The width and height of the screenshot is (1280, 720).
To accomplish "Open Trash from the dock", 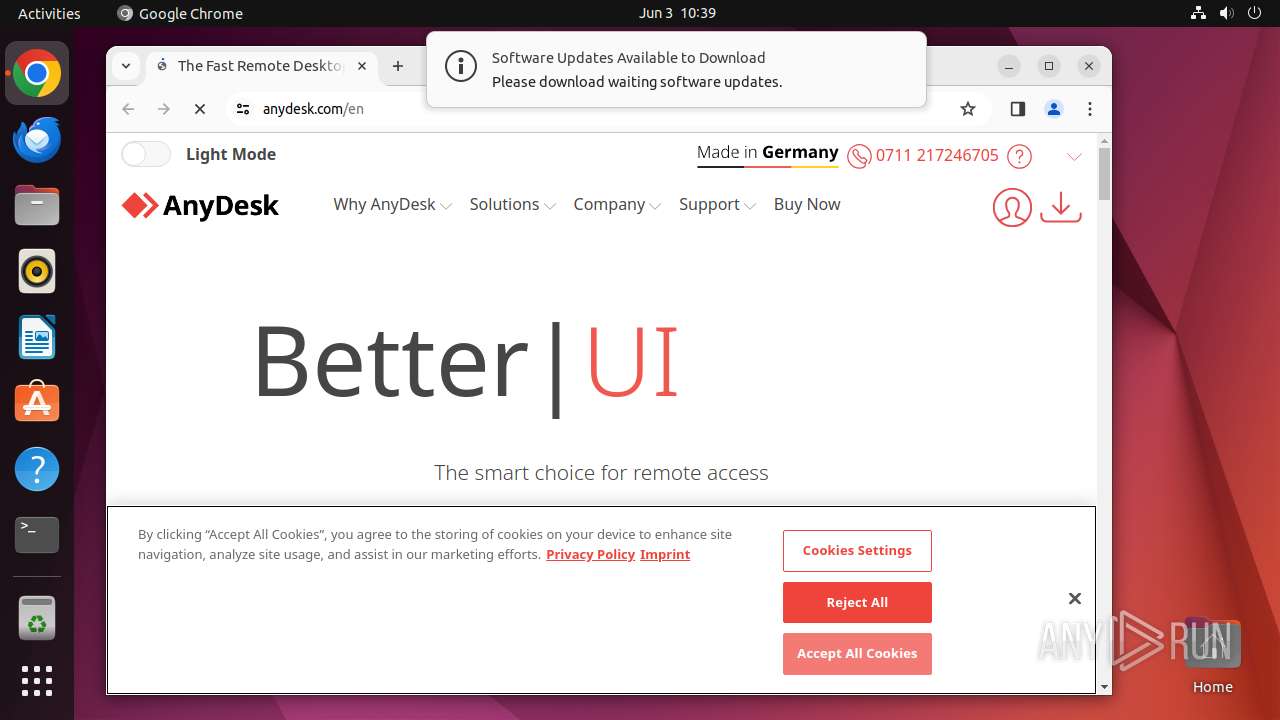I will (x=37, y=617).
